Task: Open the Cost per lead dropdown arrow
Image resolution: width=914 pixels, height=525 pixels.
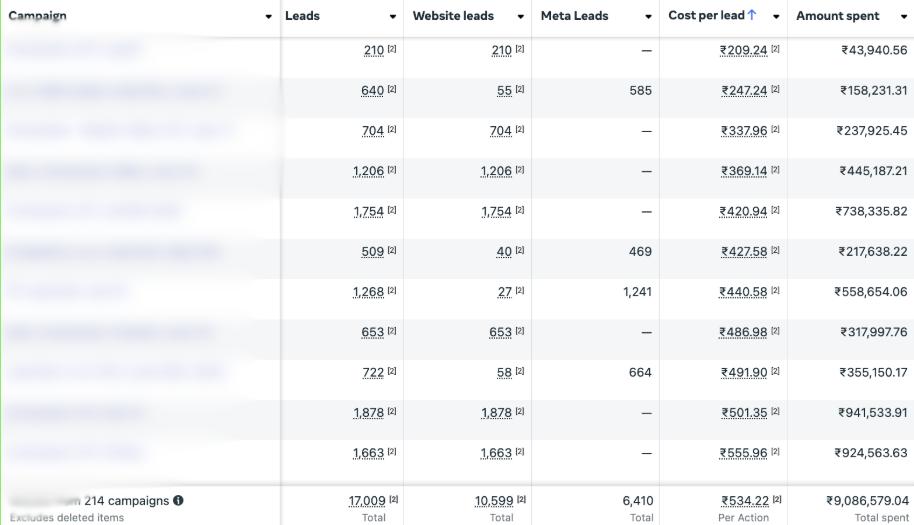Action: click(x=776, y=17)
